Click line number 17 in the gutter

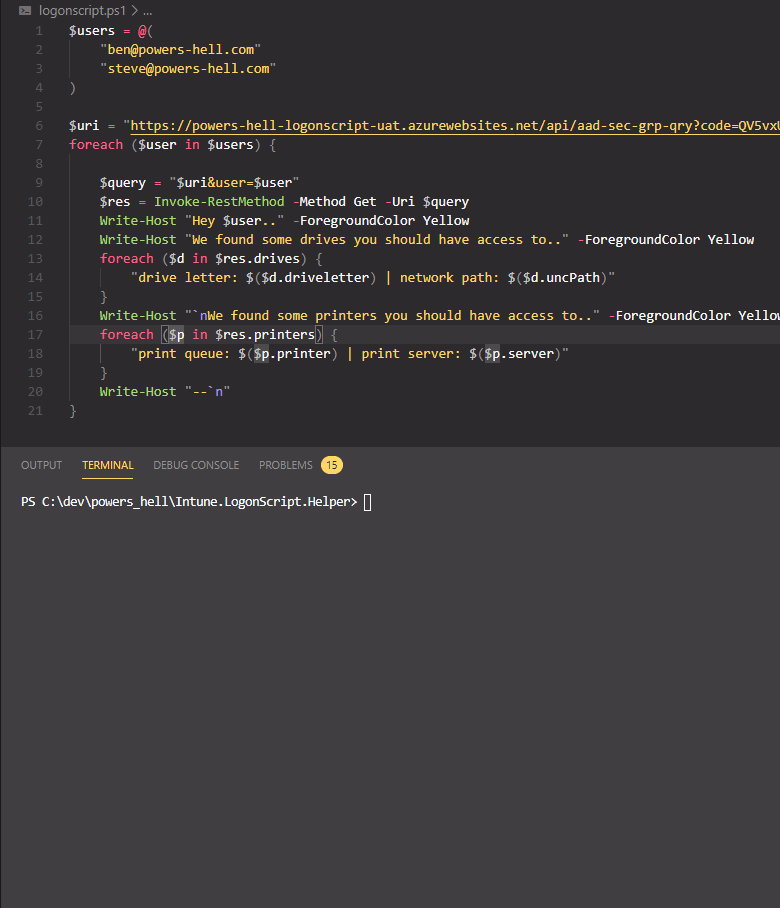tap(35, 335)
